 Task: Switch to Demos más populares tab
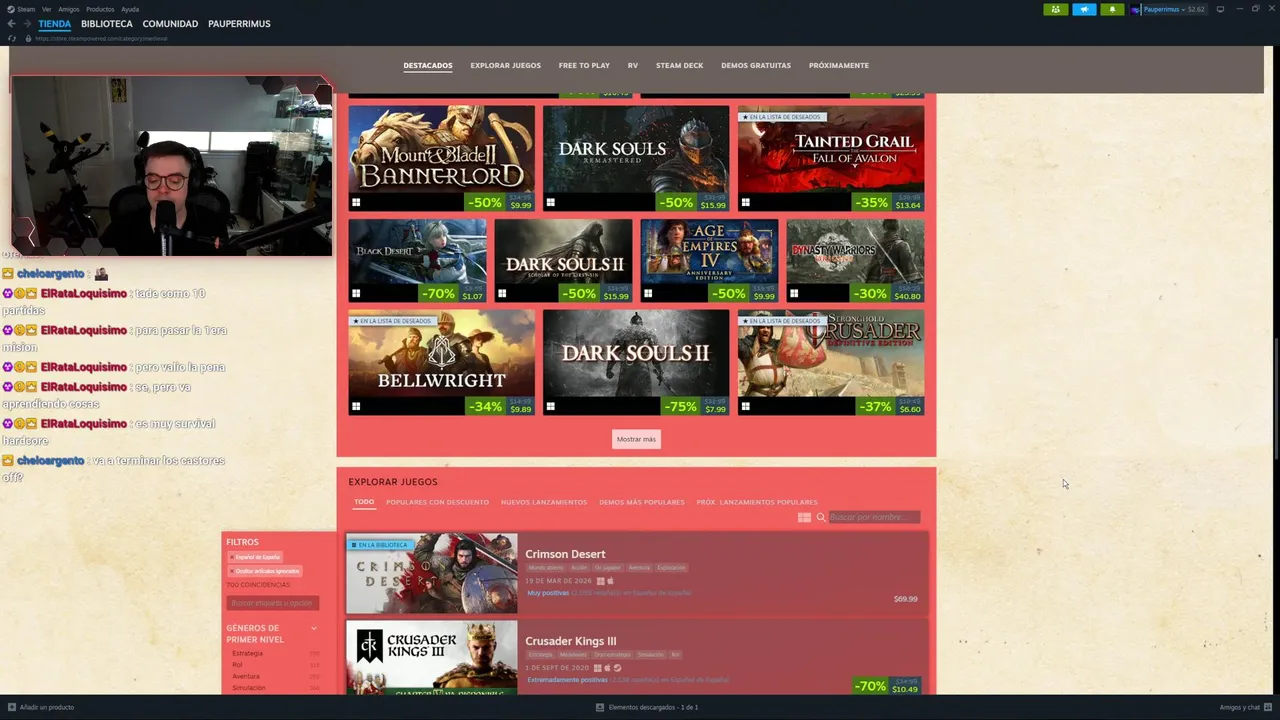pyautogui.click(x=642, y=502)
